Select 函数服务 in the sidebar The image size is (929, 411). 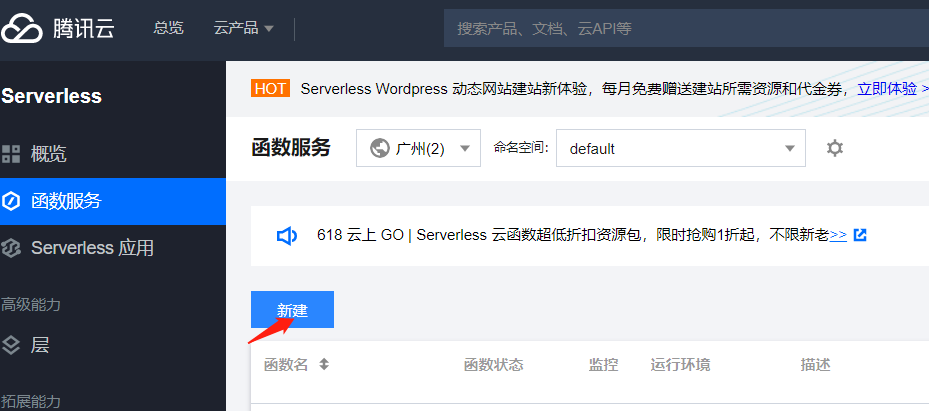[x=113, y=201]
